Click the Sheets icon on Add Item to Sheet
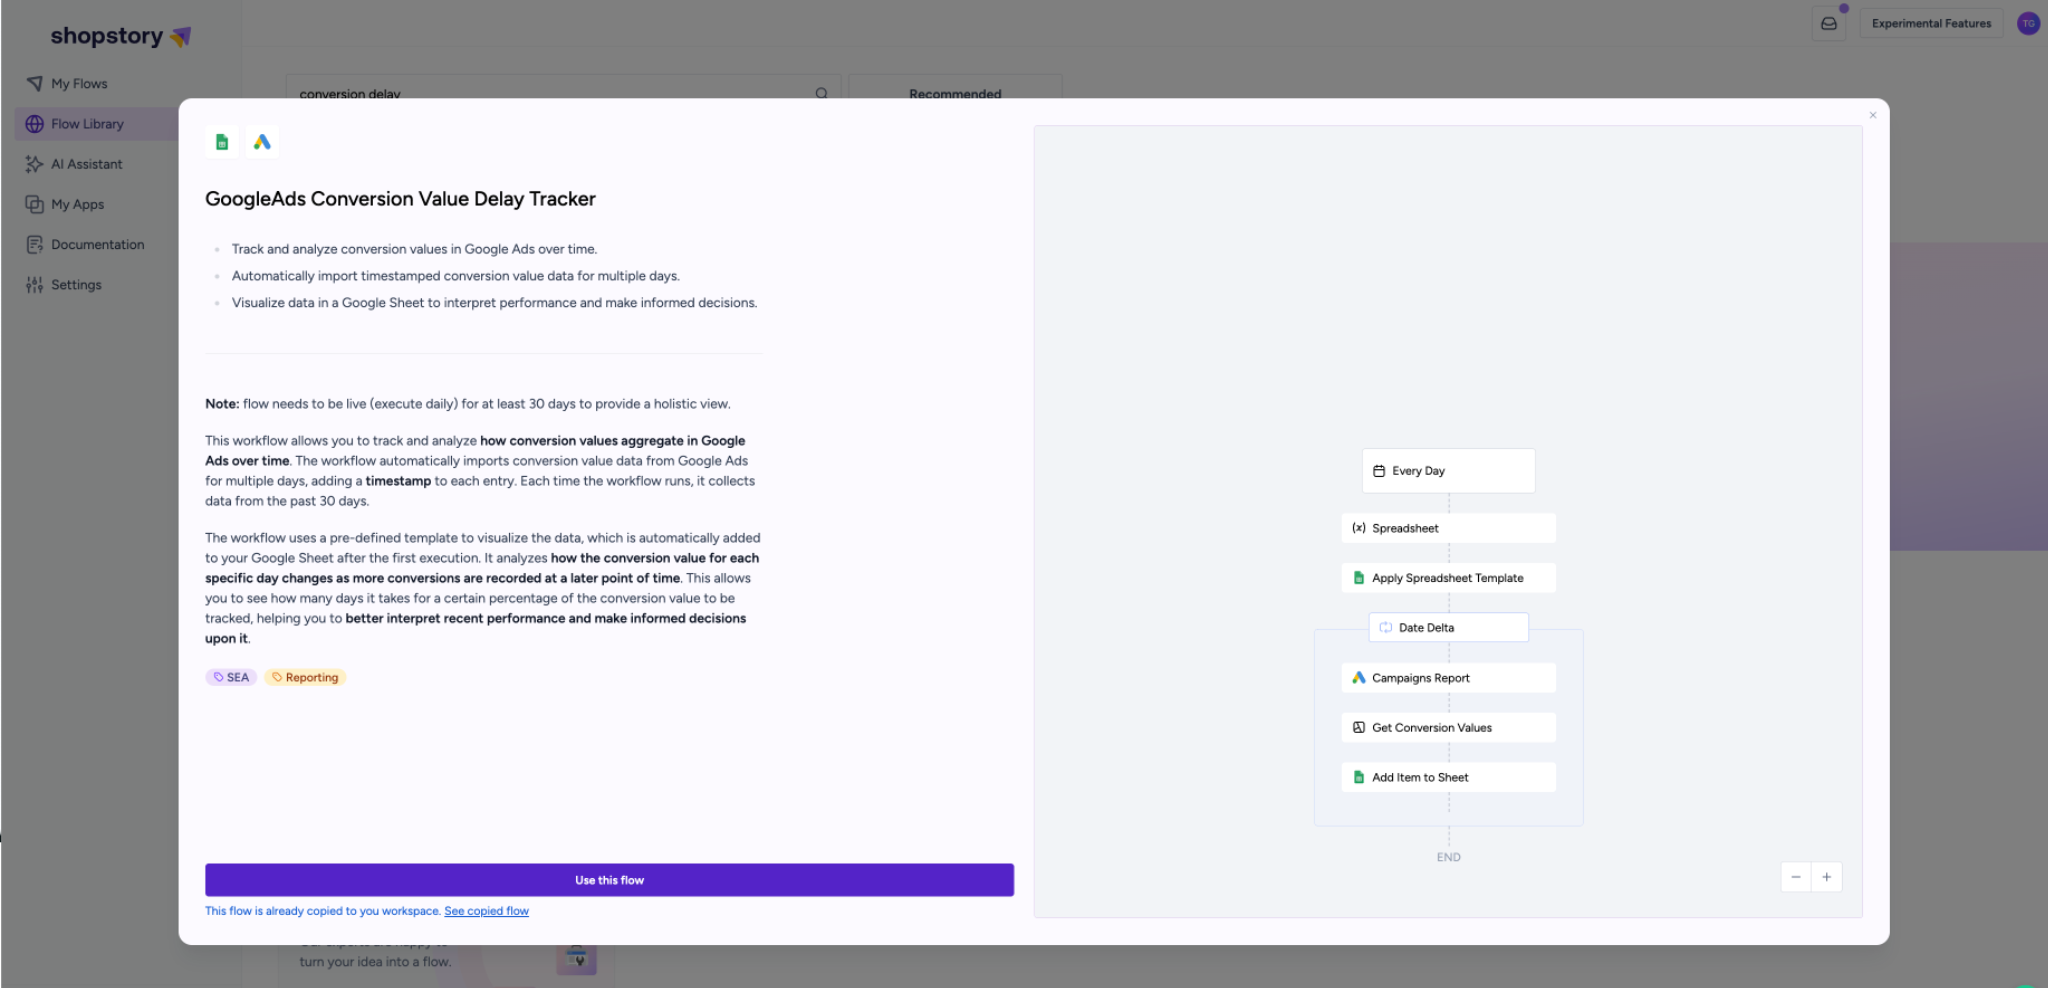This screenshot has height=988, width=2048. point(1359,777)
